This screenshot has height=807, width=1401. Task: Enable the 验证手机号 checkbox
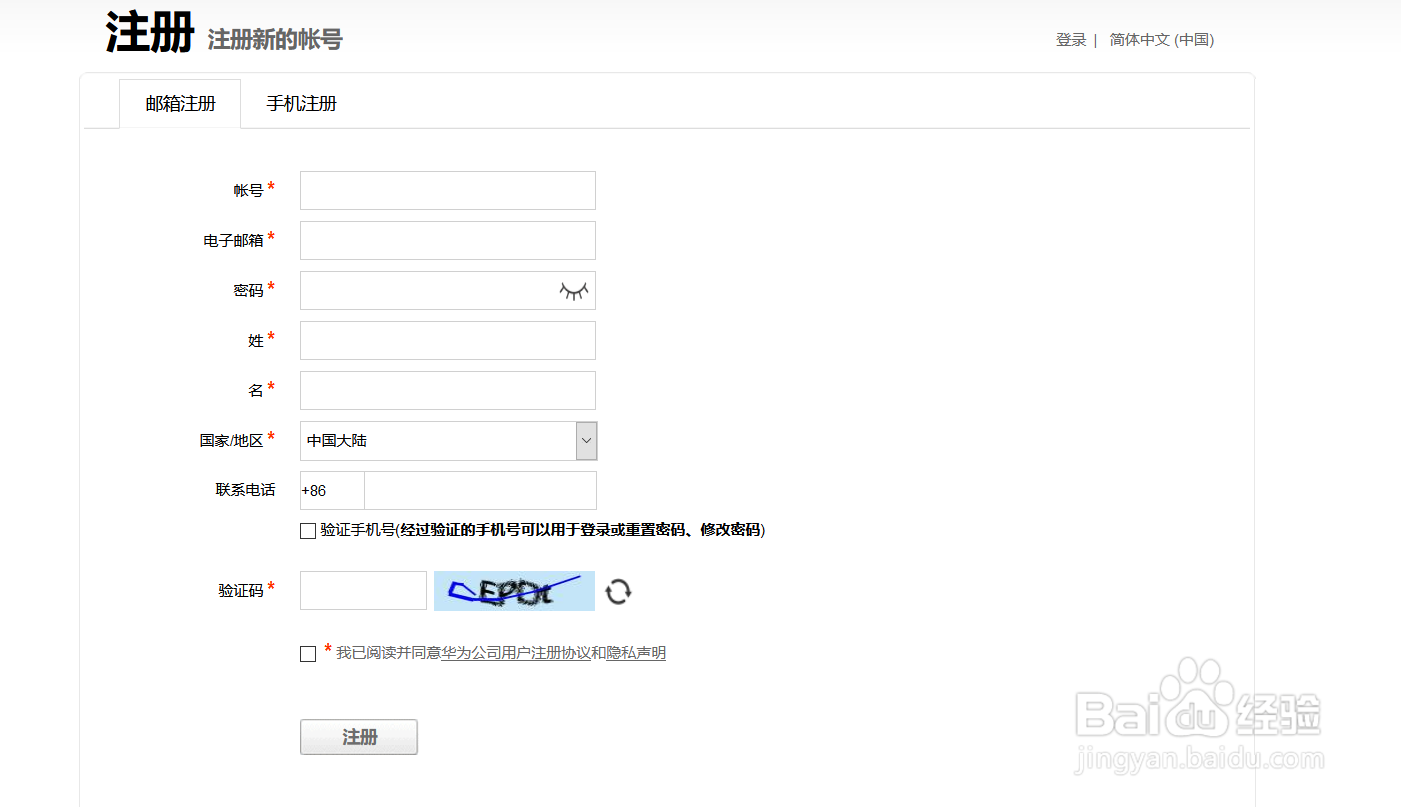(x=308, y=531)
